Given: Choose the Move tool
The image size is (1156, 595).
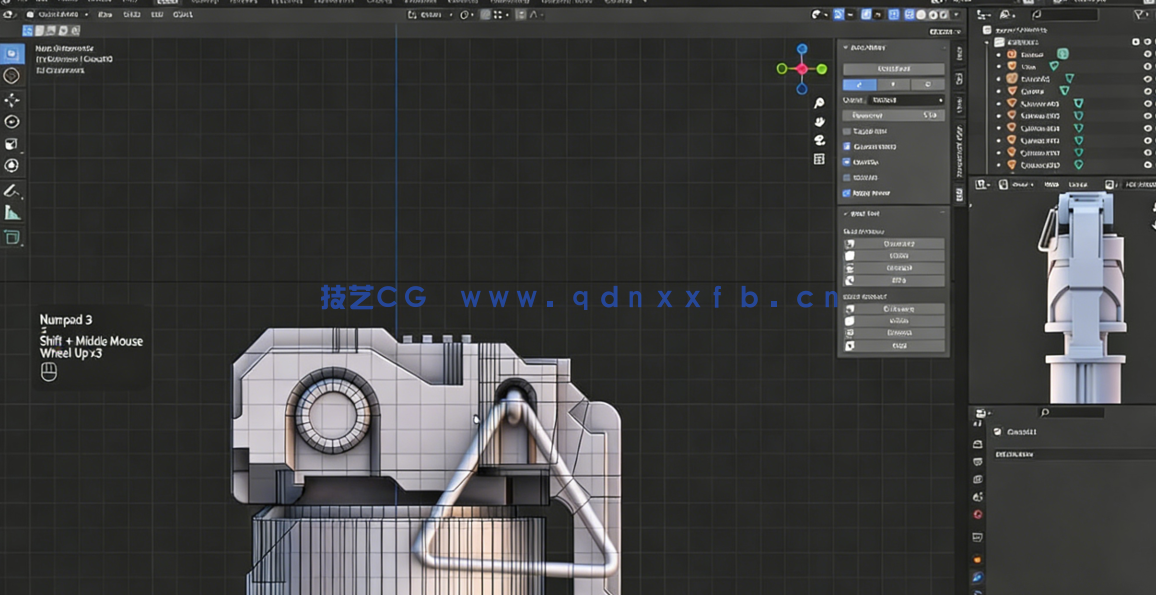Looking at the screenshot, I should coord(12,100).
